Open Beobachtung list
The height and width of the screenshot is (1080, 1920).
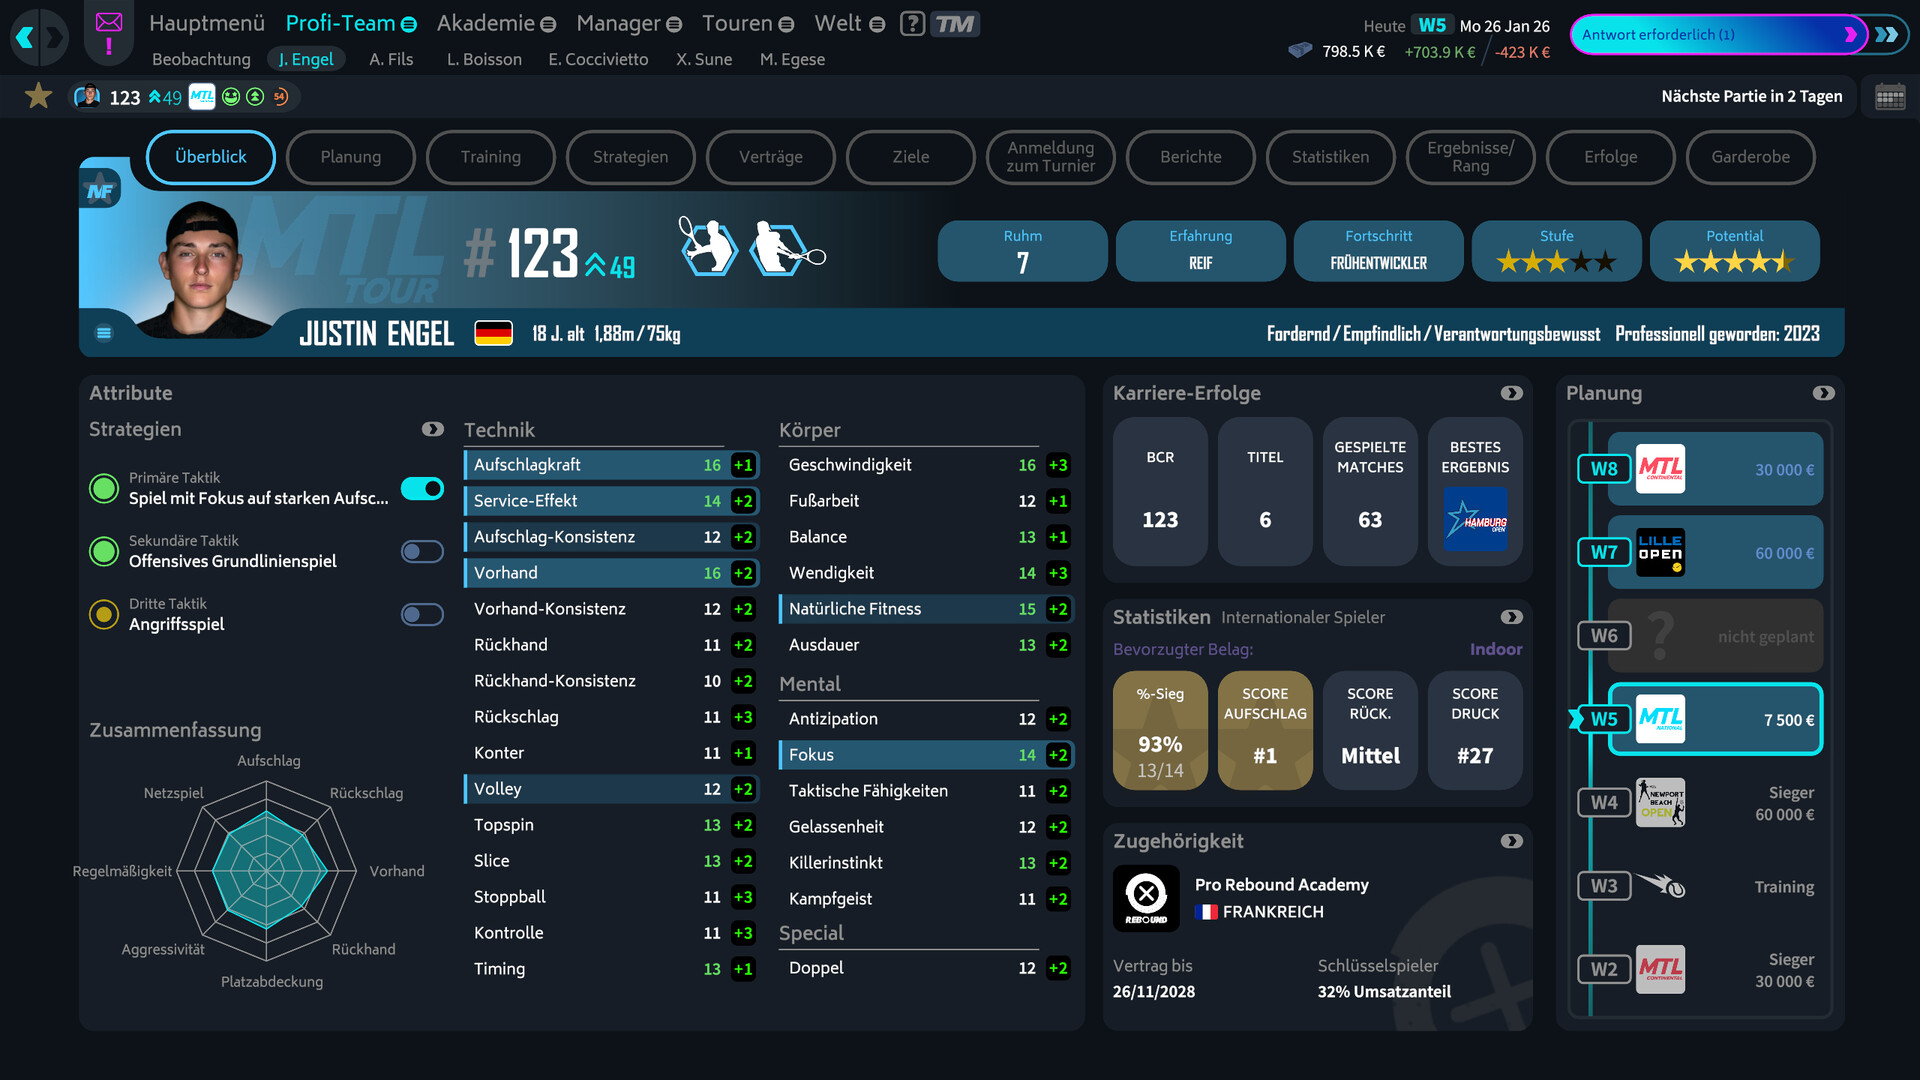tap(201, 59)
